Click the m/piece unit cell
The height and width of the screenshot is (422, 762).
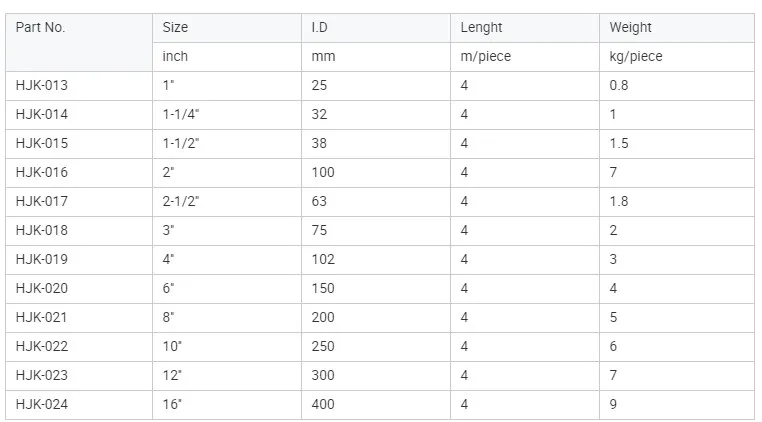[485, 57]
